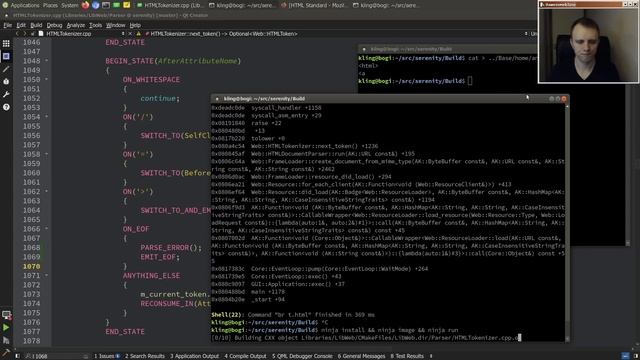
Task: Go back in editor navigation history
Action: pos(17,34)
